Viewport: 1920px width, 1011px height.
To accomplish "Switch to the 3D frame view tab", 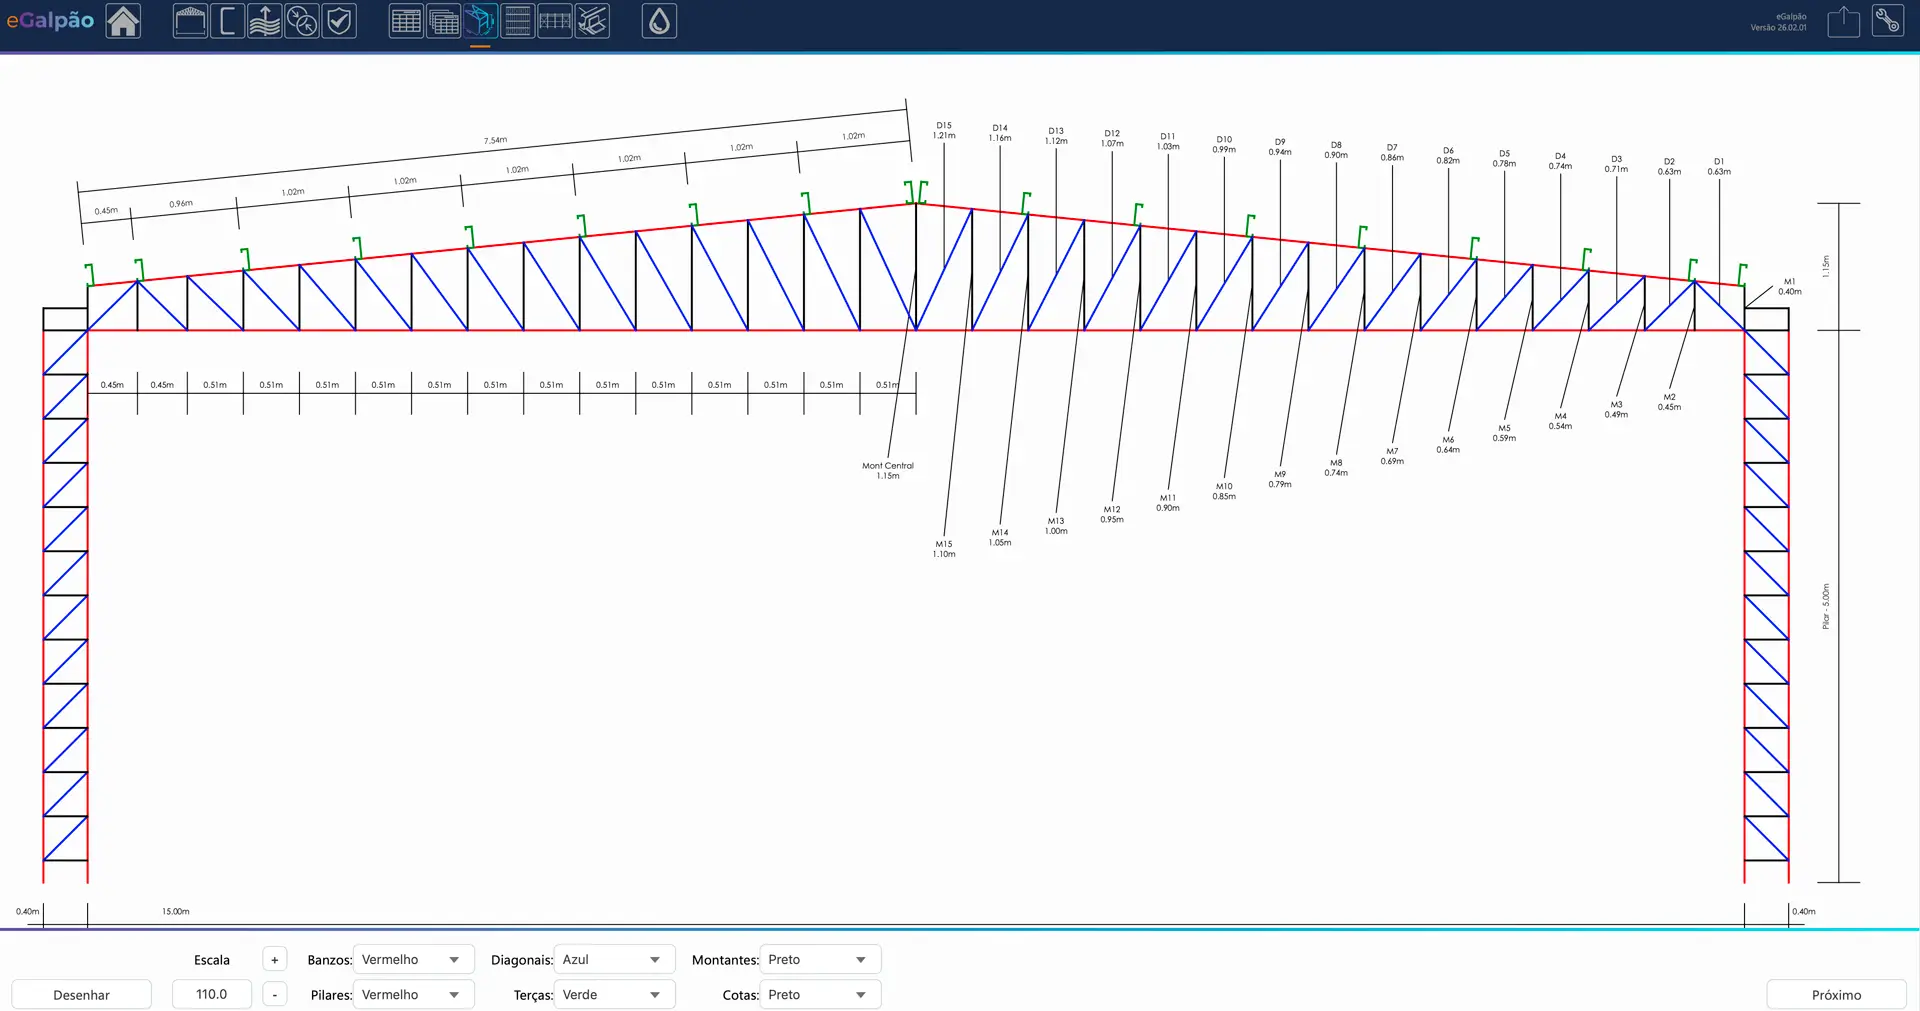I will [480, 21].
